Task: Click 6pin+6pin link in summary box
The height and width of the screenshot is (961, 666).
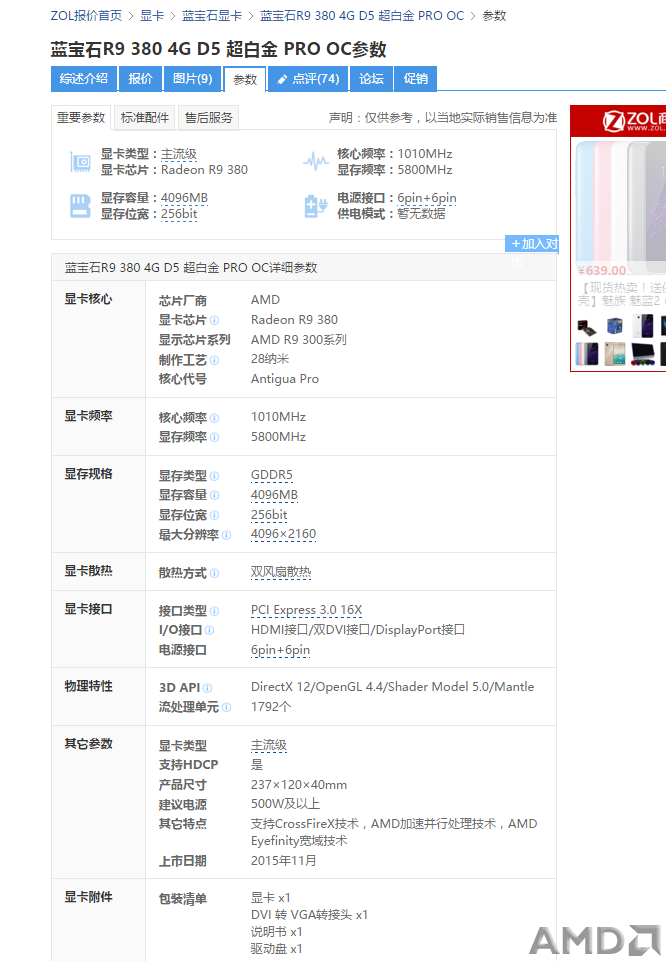Action: (x=426, y=198)
